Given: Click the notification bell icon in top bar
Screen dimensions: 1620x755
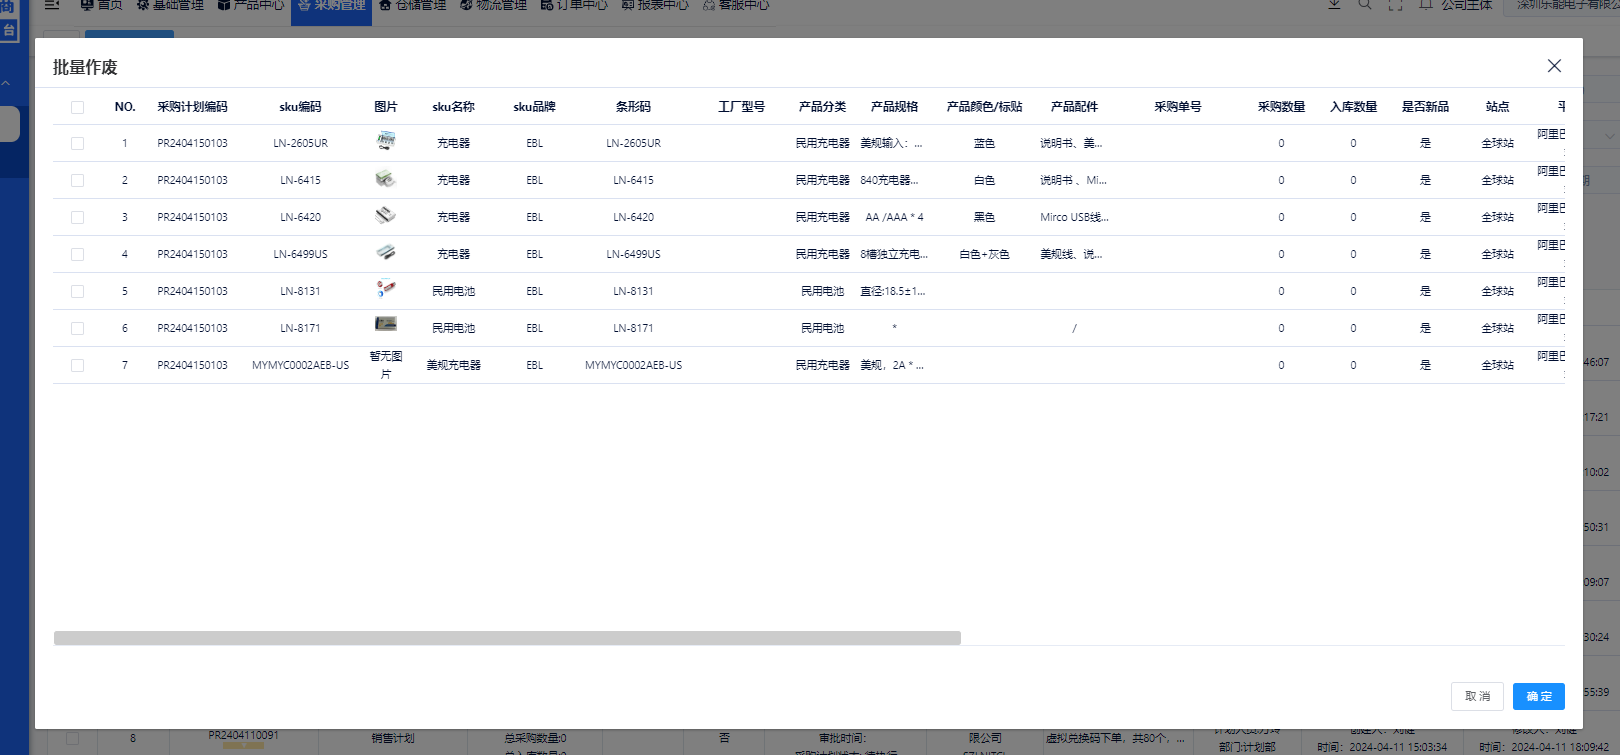Looking at the screenshot, I should (x=1426, y=5).
